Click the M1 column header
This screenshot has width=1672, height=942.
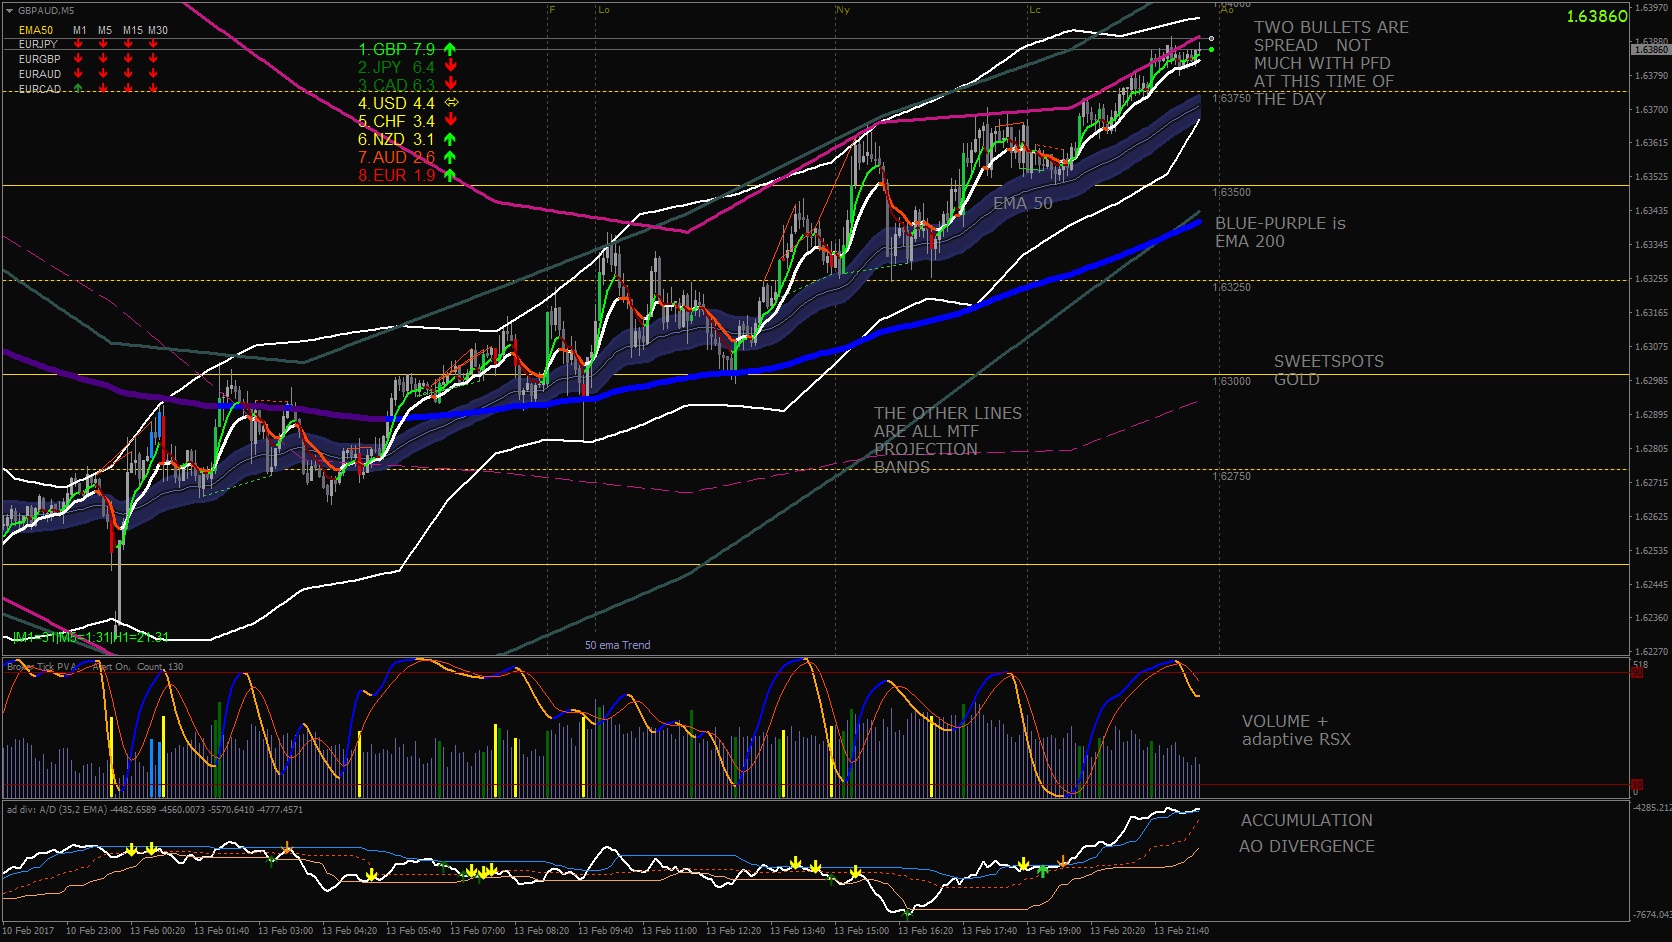[80, 30]
